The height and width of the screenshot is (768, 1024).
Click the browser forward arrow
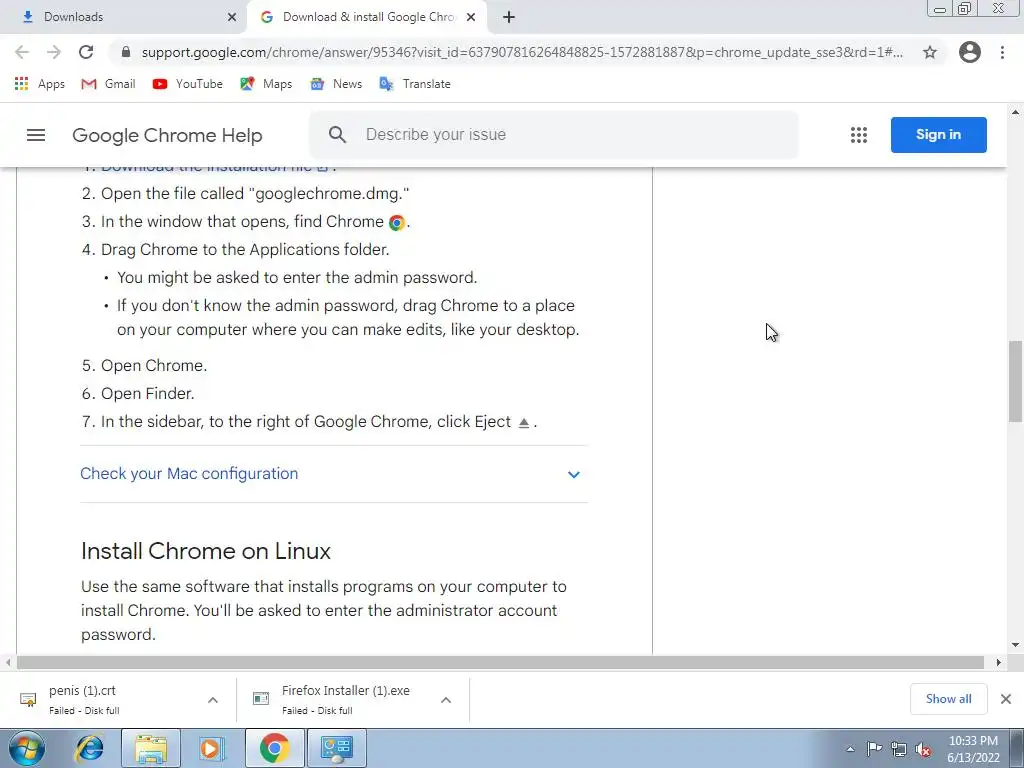click(x=54, y=52)
